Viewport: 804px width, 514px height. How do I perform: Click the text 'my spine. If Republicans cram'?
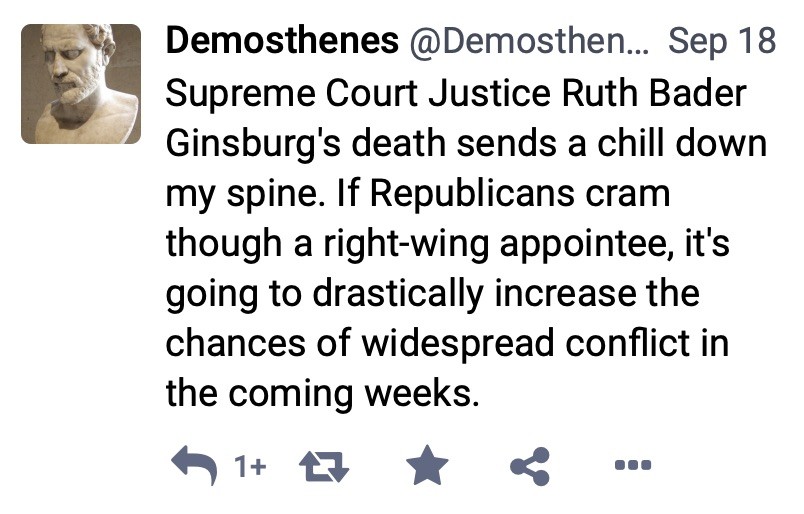point(418,195)
